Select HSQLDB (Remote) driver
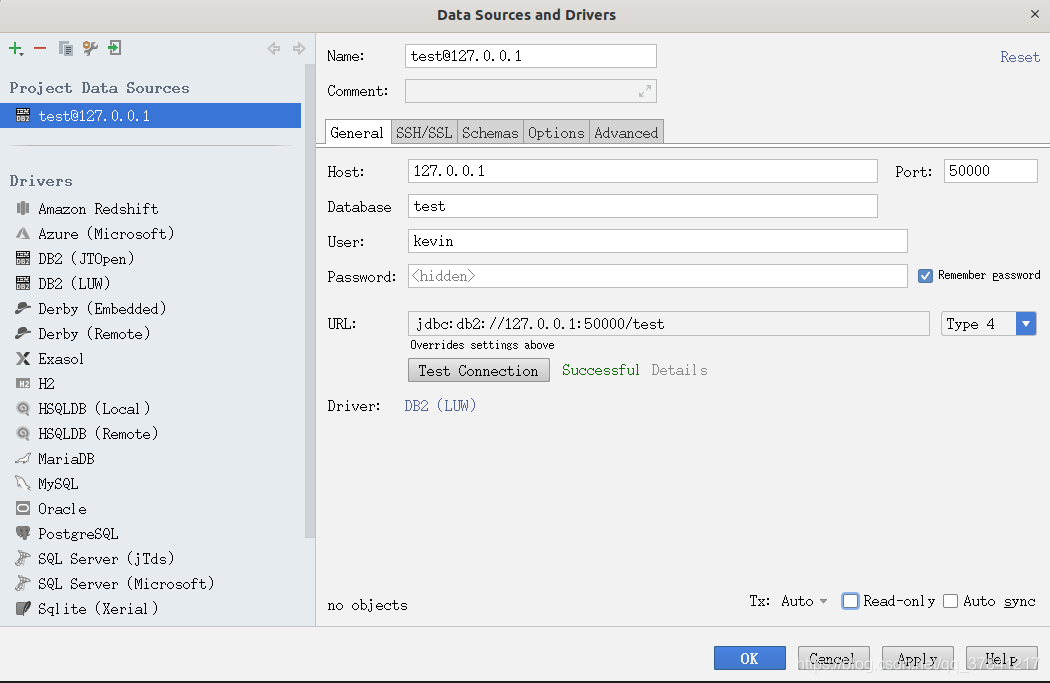 [87, 434]
